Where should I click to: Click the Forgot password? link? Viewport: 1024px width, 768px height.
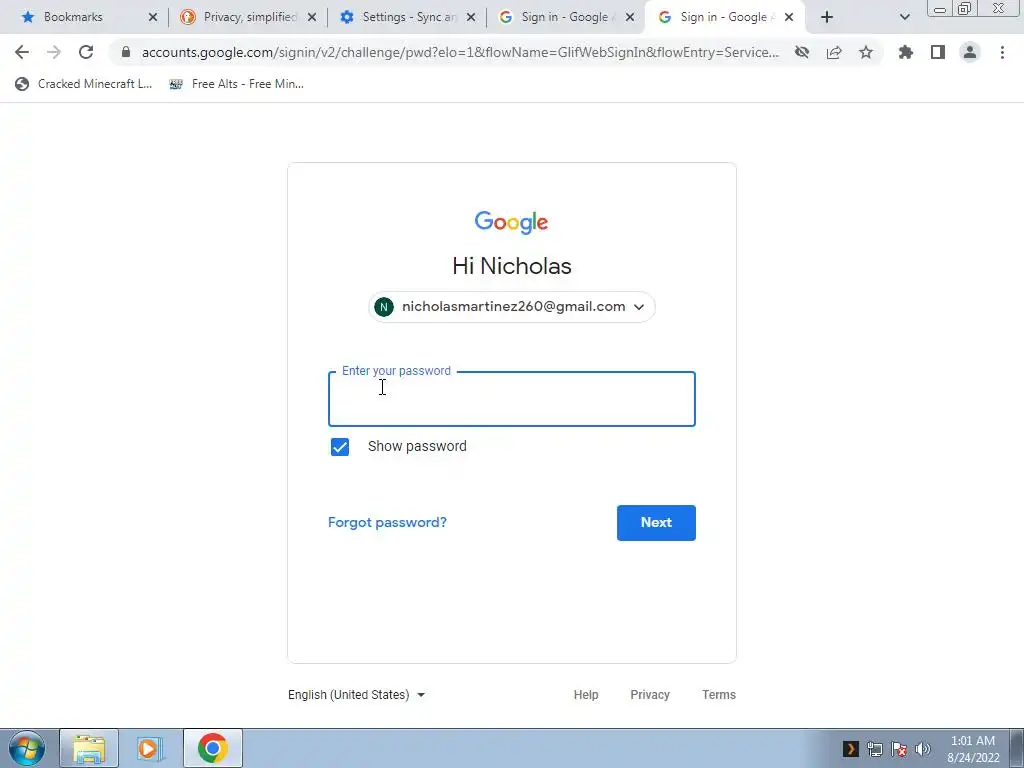tap(387, 522)
